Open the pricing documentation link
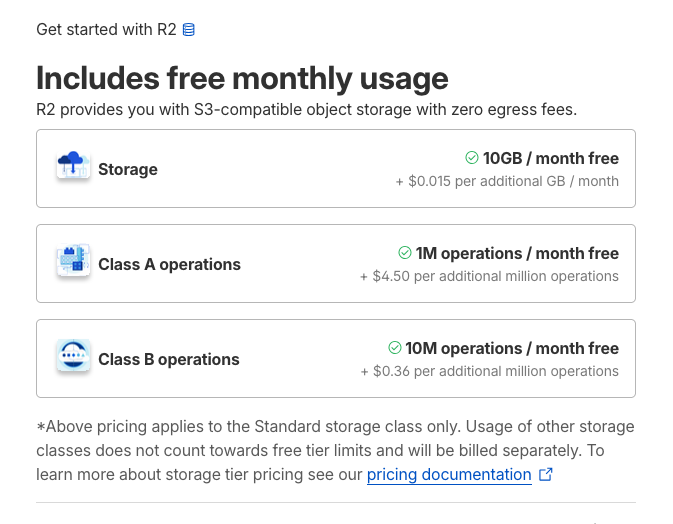673x524 pixels. coord(449,475)
